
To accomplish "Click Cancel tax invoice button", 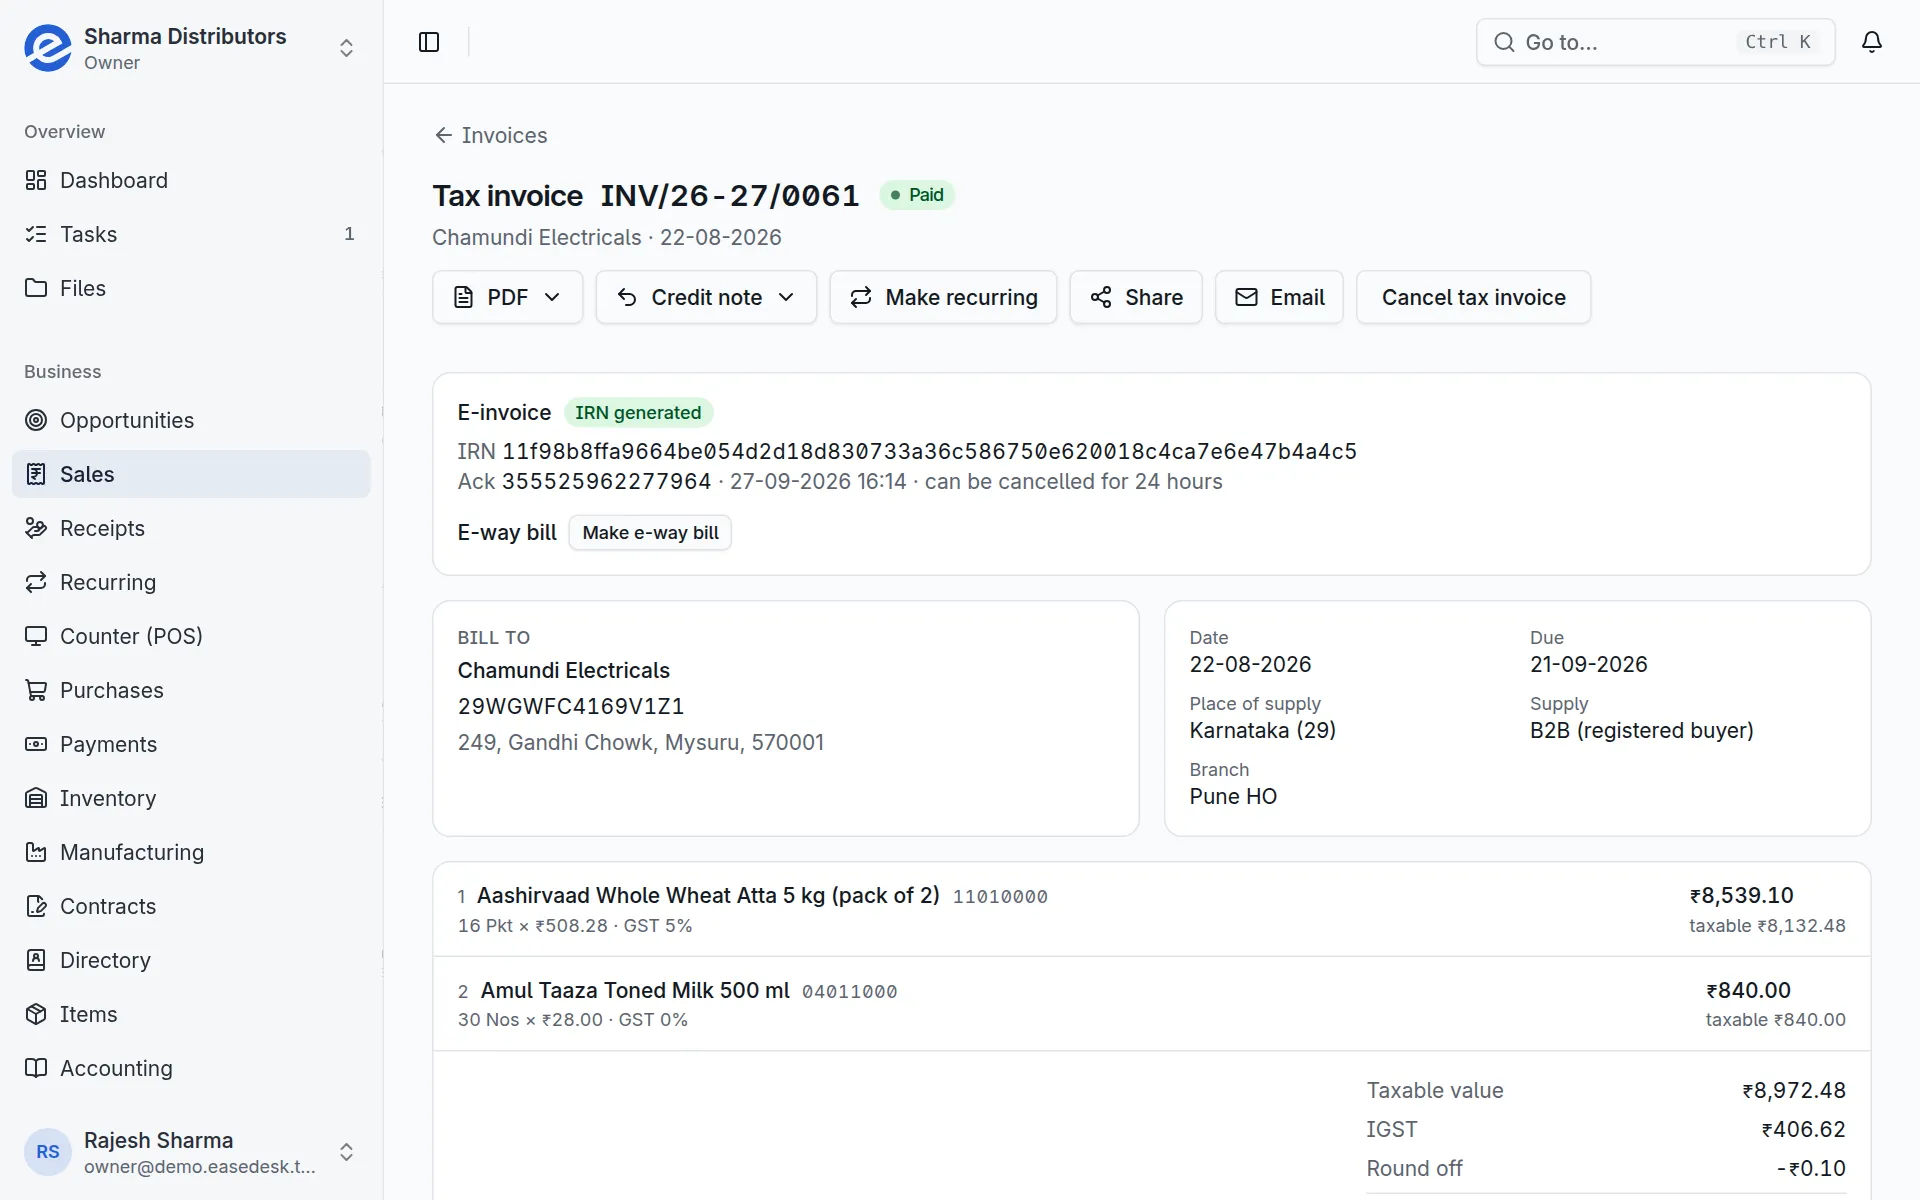I will pos(1474,297).
